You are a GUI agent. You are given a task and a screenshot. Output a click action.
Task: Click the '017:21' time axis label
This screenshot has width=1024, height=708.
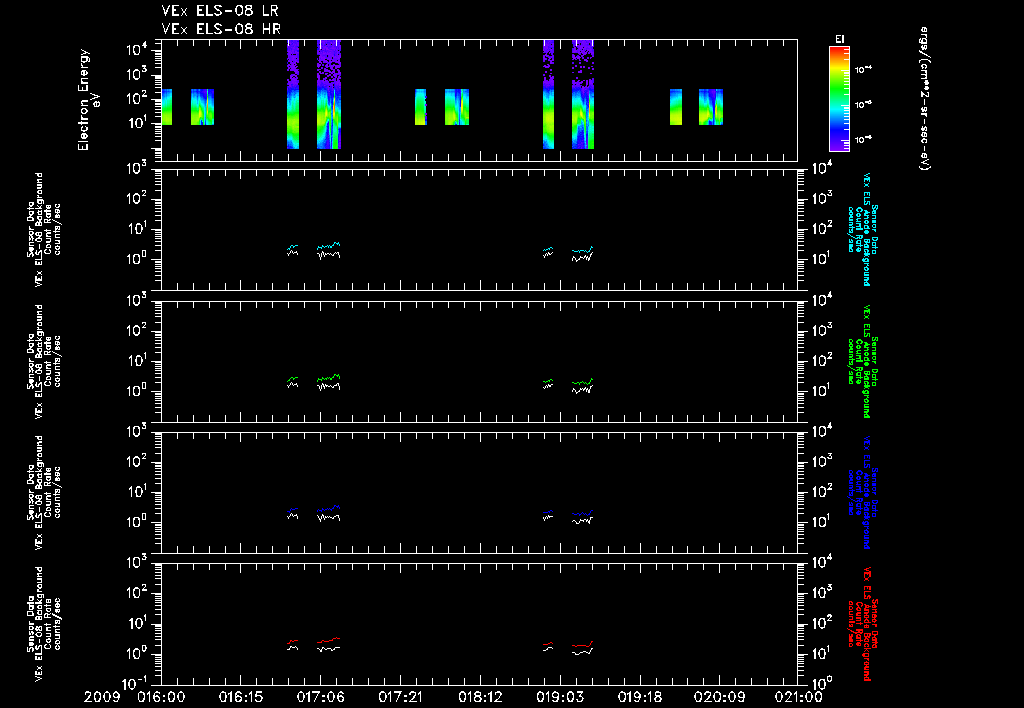400,697
